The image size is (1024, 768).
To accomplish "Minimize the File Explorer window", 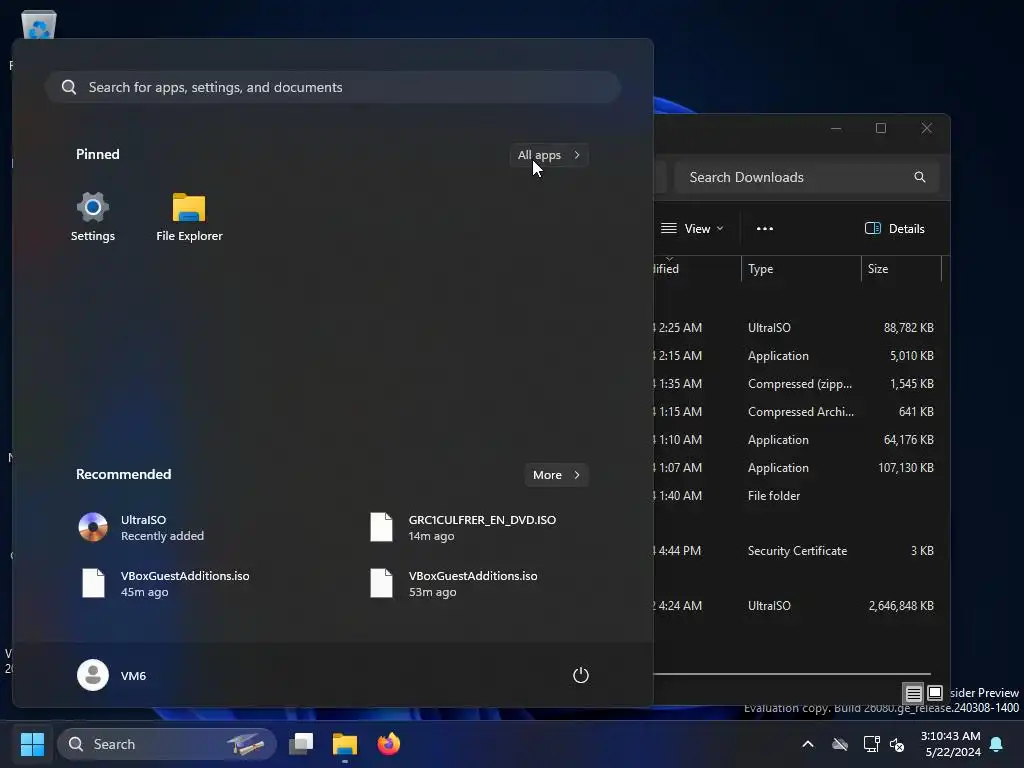I will click(836, 128).
